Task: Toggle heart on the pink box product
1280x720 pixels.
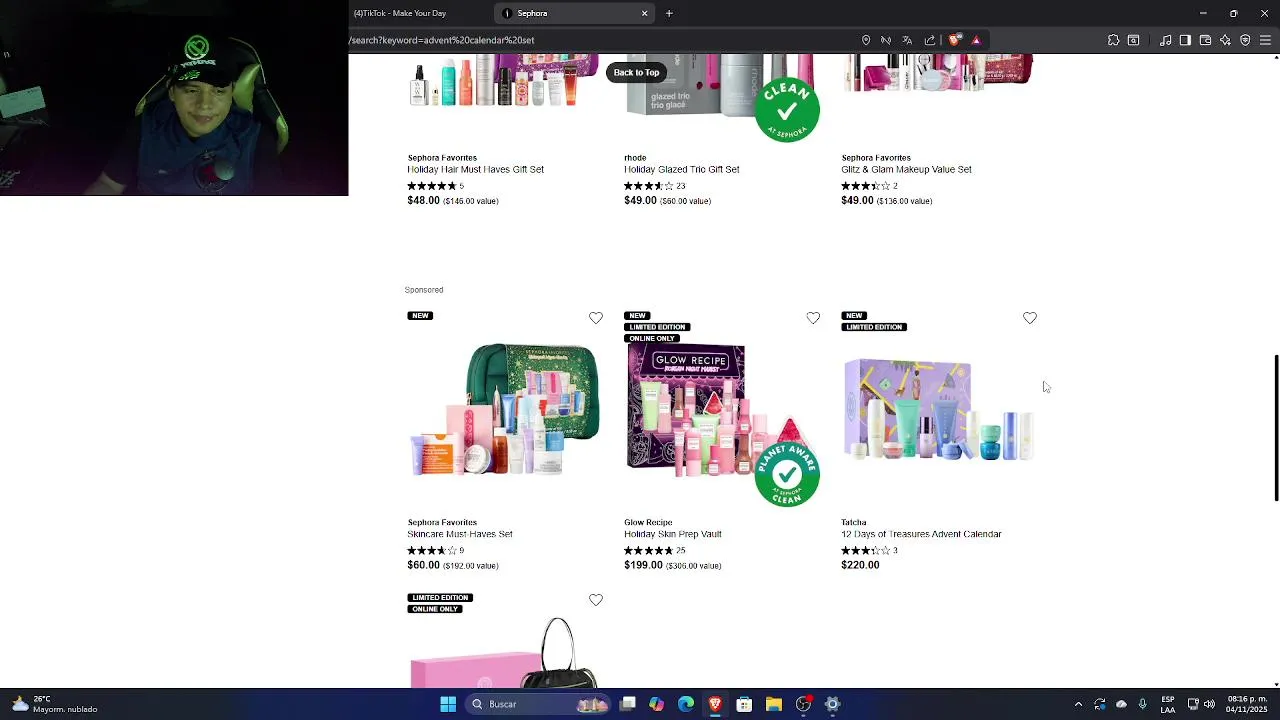Action: point(596,600)
